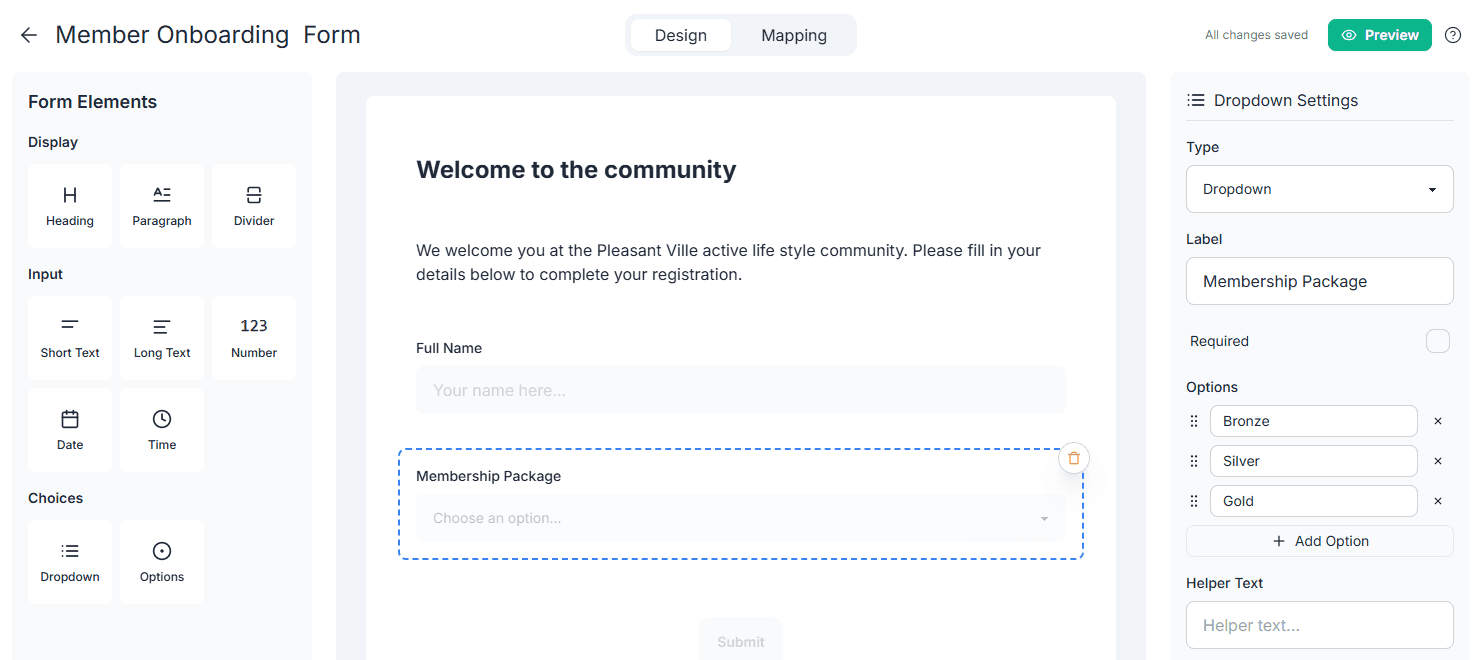Image resolution: width=1483 pixels, height=660 pixels.
Task: Delete the Membership Package field with trash icon
Action: (x=1073, y=457)
